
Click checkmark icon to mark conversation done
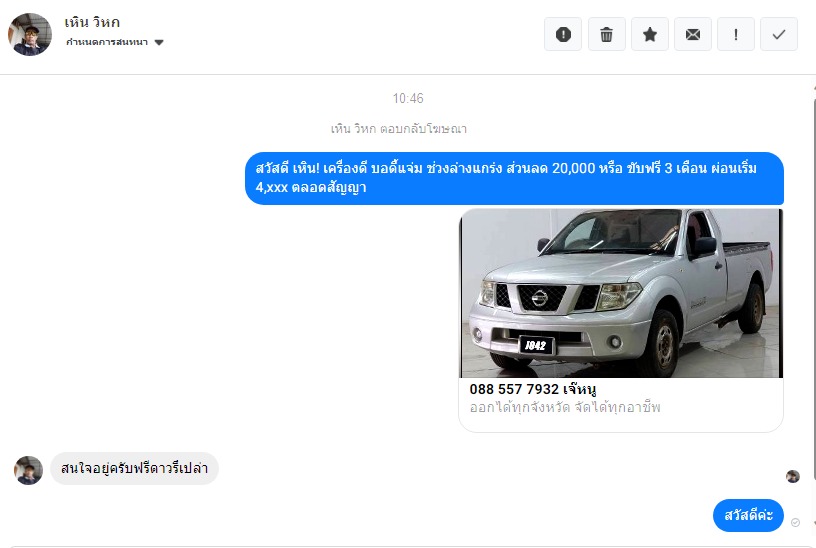click(779, 35)
